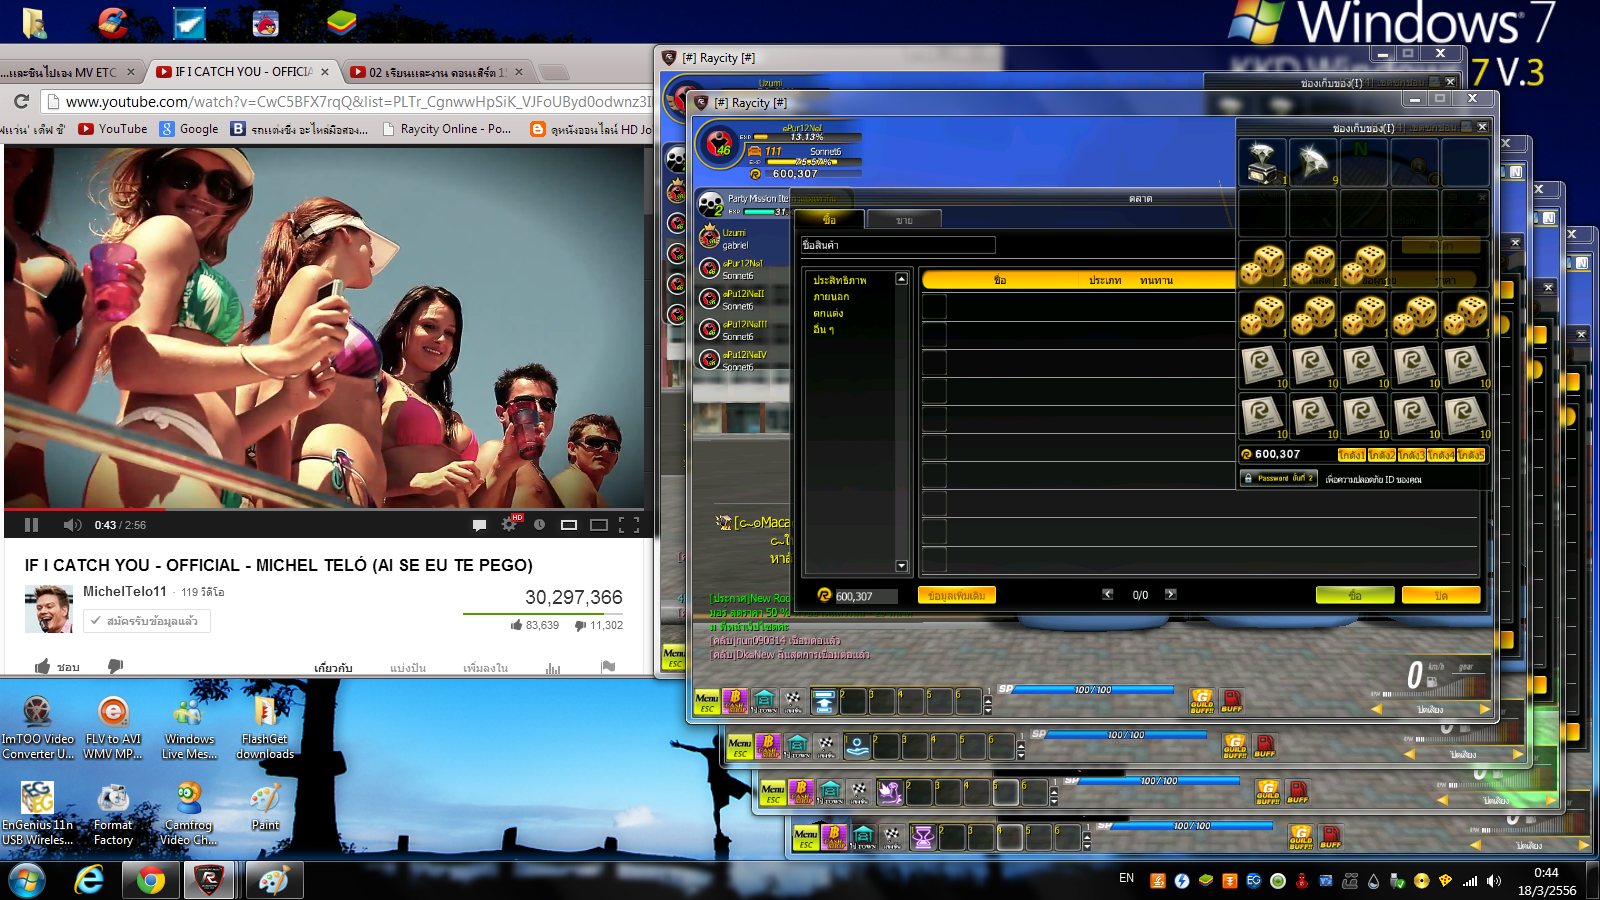Report video with the flag icon
Viewport: 1600px width, 900px height.
(x=608, y=667)
